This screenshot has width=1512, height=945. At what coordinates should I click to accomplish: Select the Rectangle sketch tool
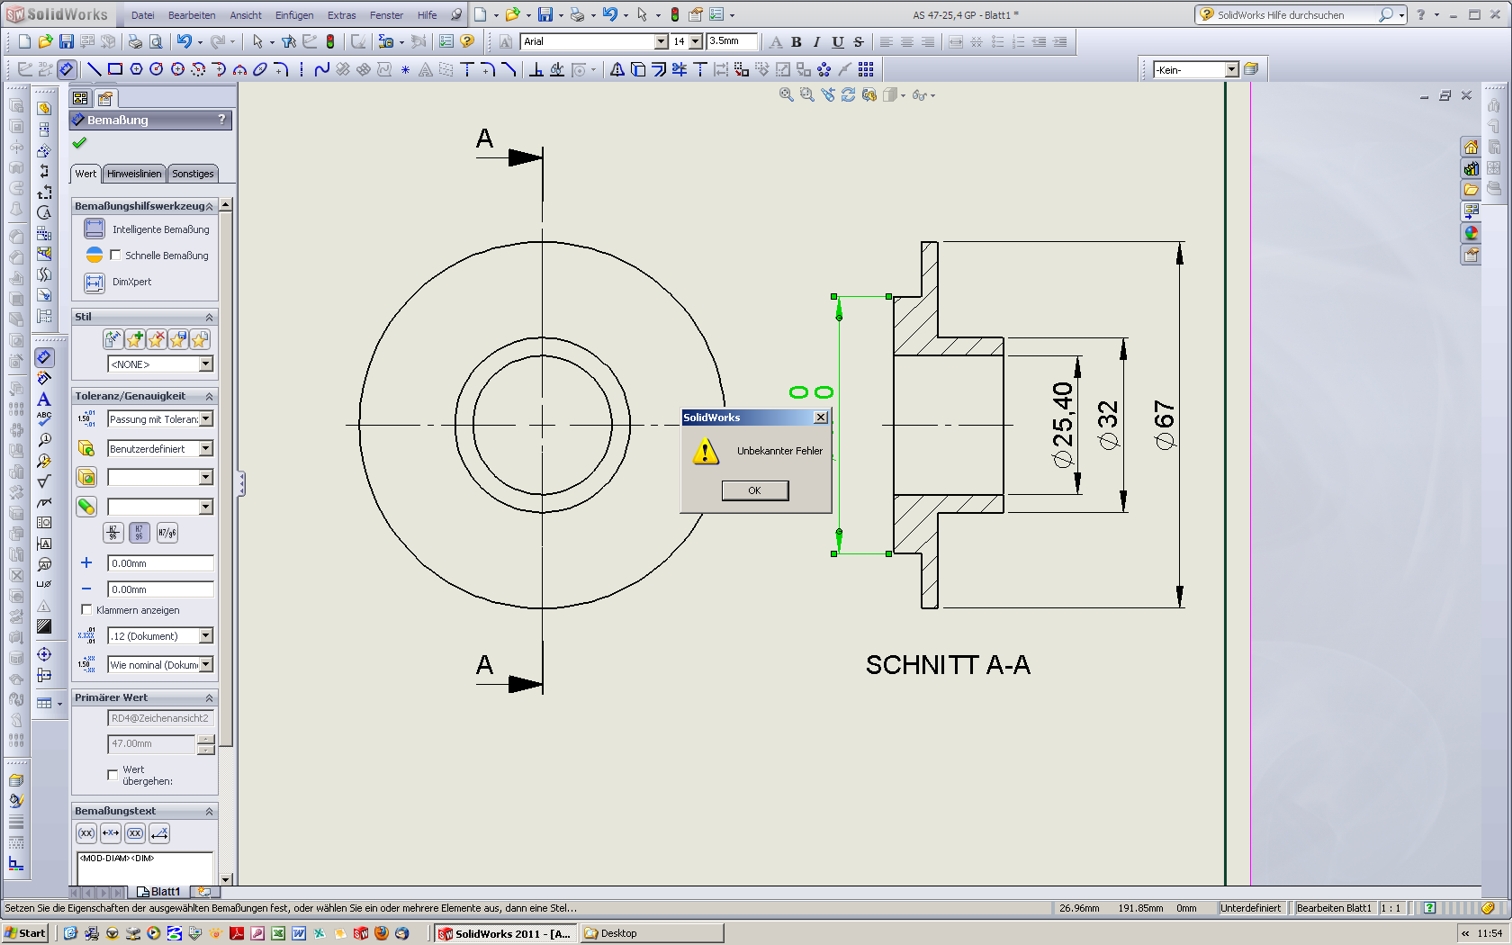(x=115, y=69)
